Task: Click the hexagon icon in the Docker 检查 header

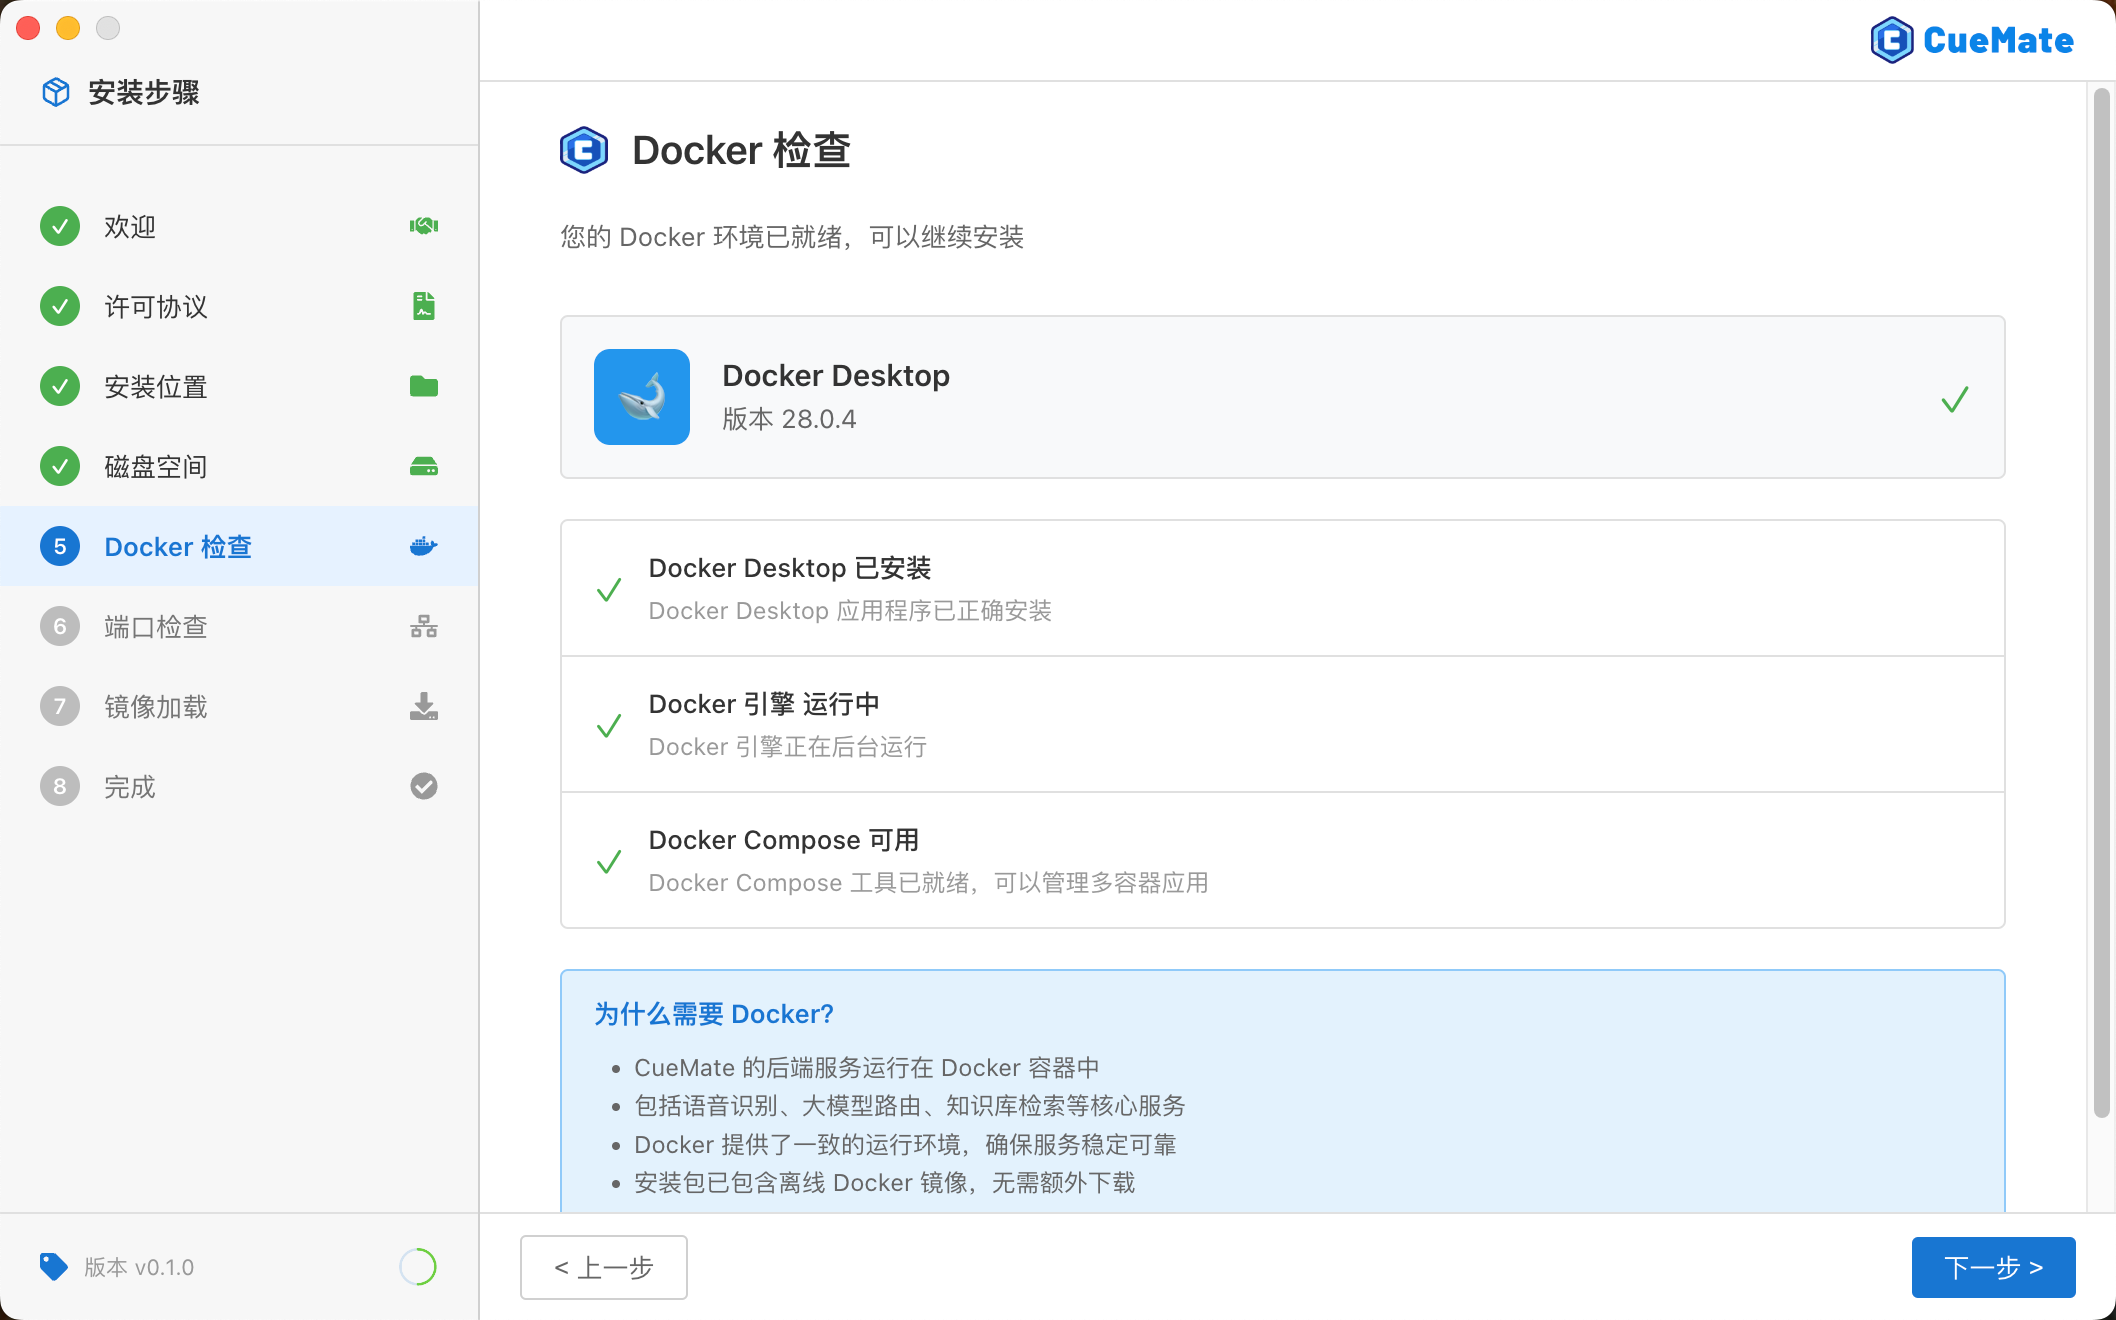Action: (584, 150)
